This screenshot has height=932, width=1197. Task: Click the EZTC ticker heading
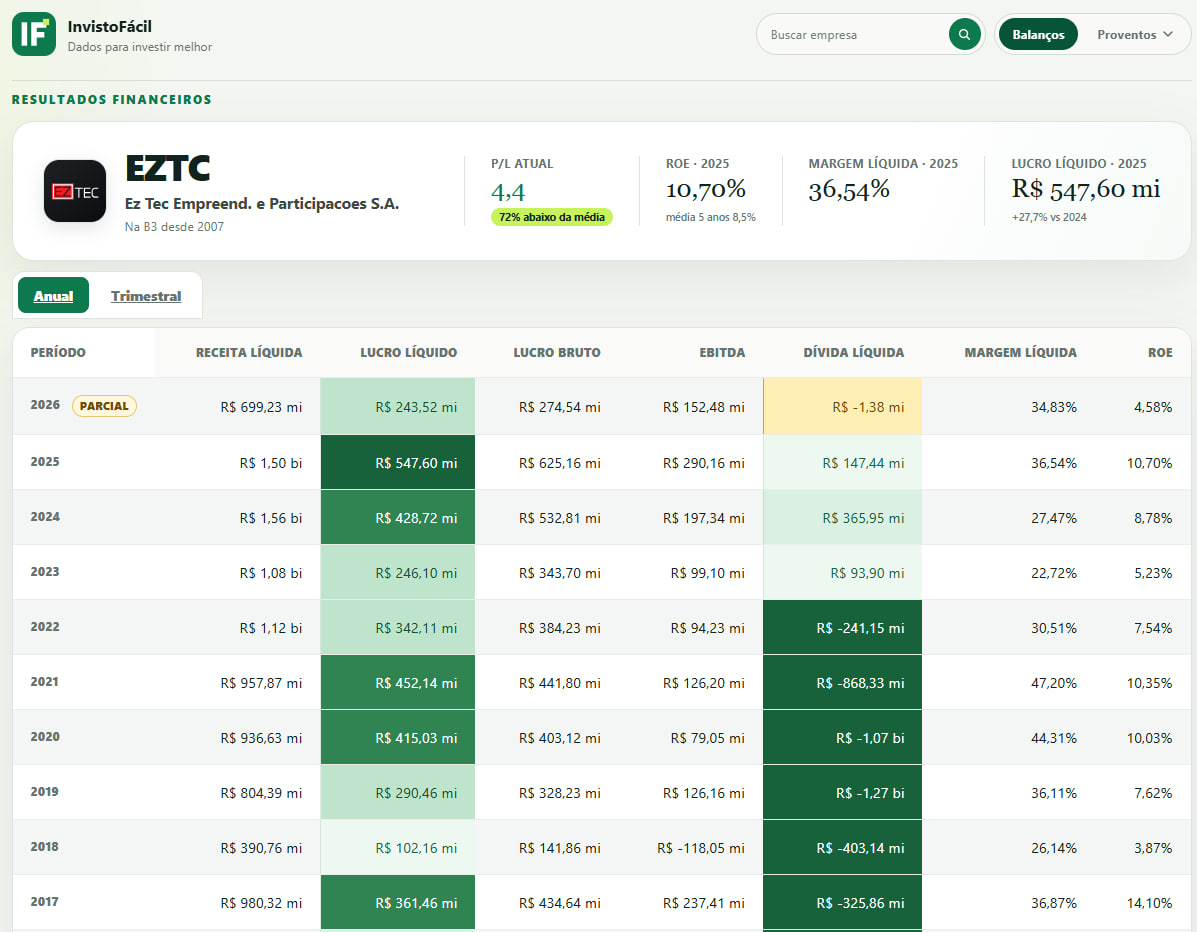167,168
